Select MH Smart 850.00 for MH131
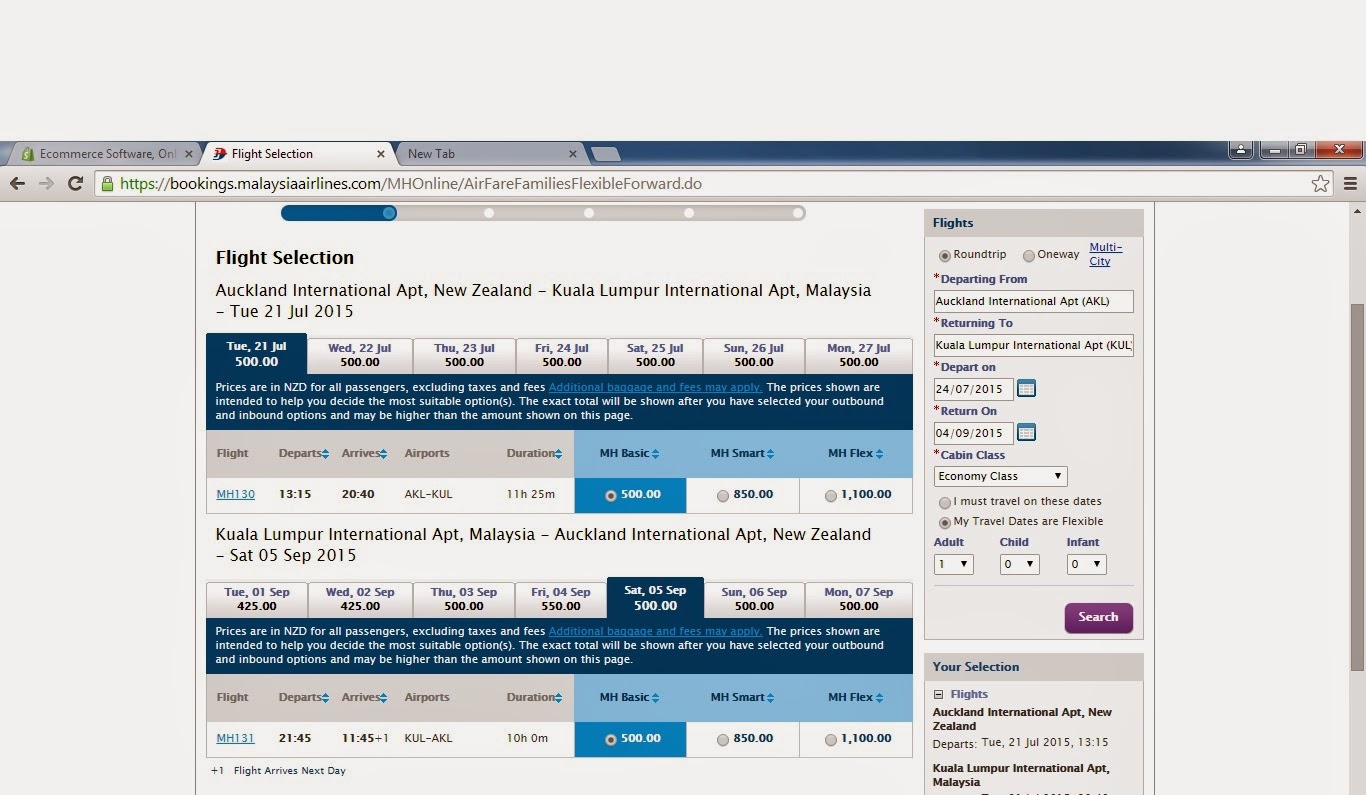 click(x=723, y=740)
